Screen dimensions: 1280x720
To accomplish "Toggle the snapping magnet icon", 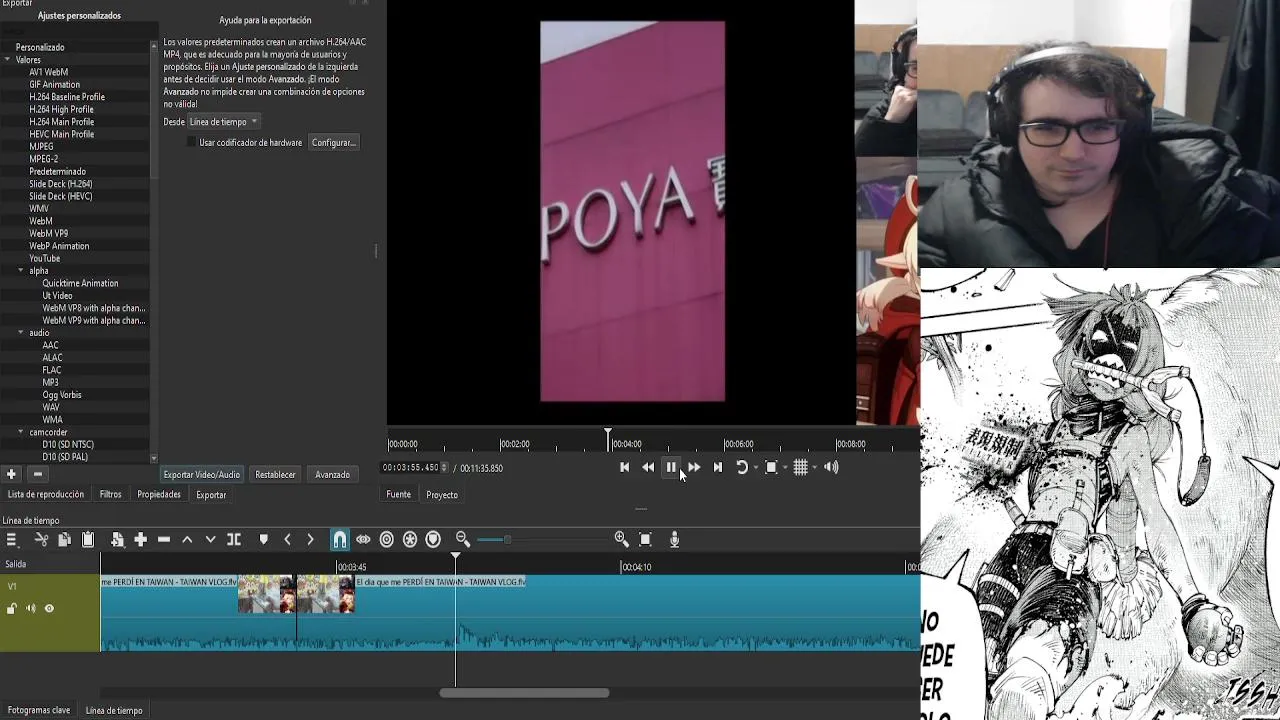I will (340, 540).
